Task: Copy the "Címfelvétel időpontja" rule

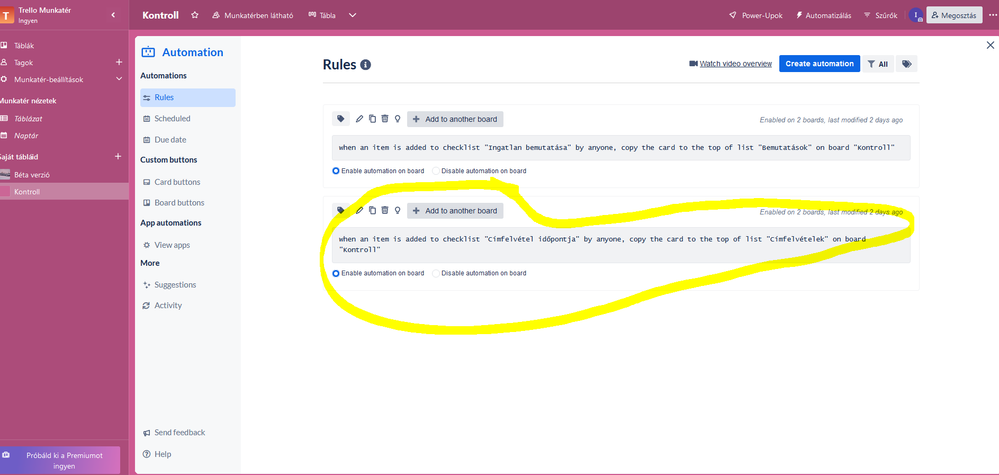Action: pos(372,210)
